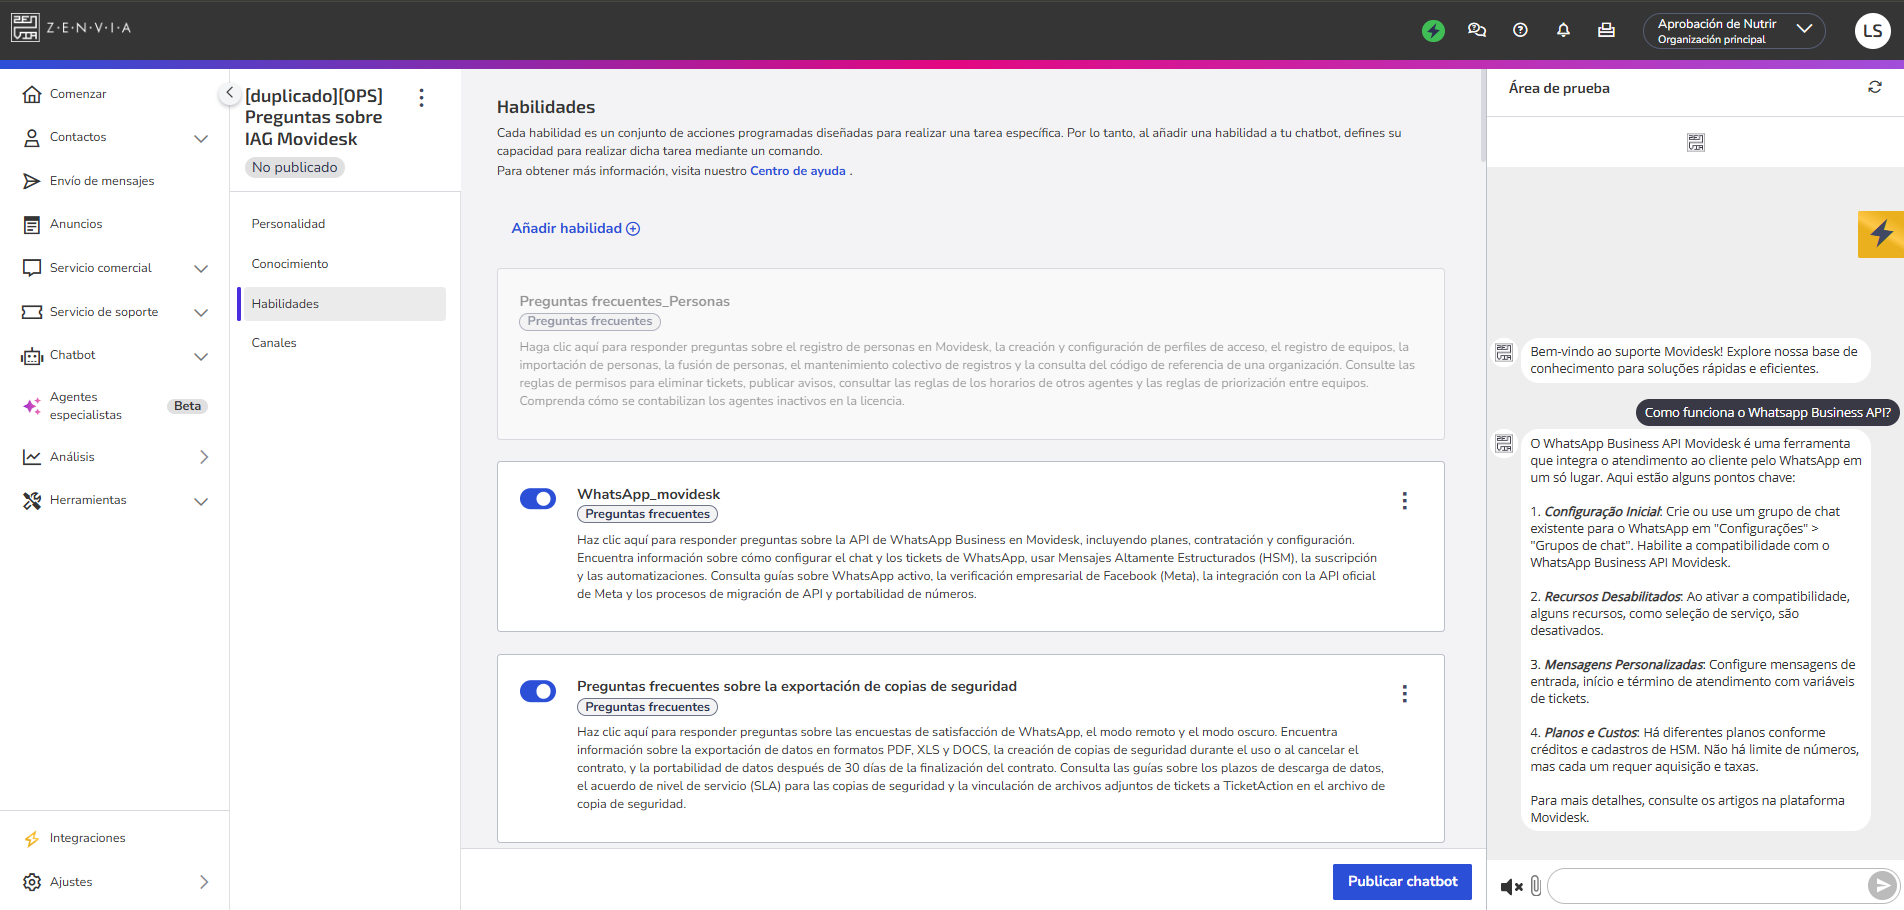Screen dimensions: 1904x910
Task: Switch to the Canales tab
Action: (x=274, y=343)
